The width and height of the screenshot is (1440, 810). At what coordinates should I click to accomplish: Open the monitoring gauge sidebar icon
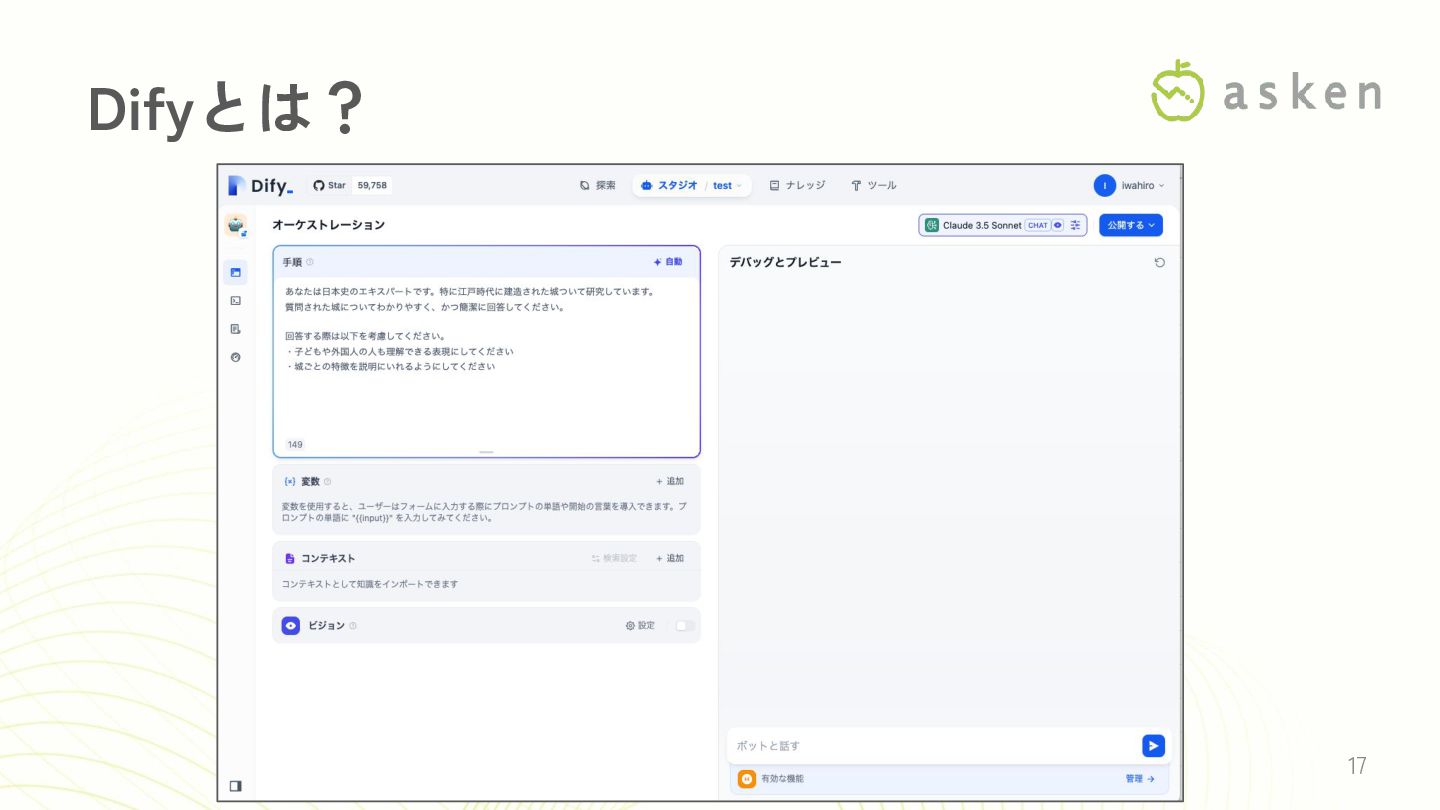236,357
